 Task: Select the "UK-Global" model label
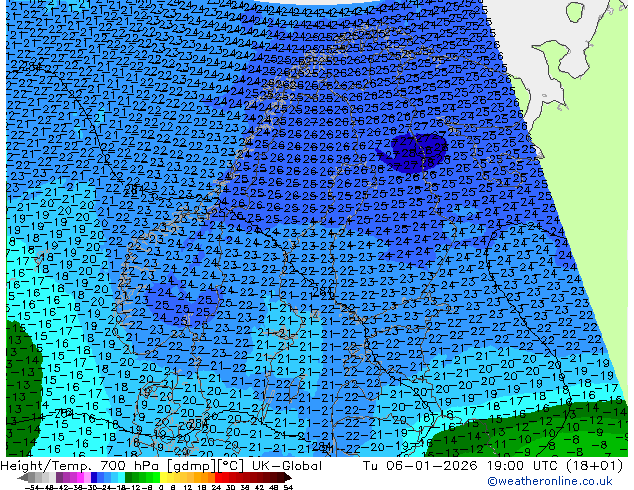pyautogui.click(x=289, y=466)
